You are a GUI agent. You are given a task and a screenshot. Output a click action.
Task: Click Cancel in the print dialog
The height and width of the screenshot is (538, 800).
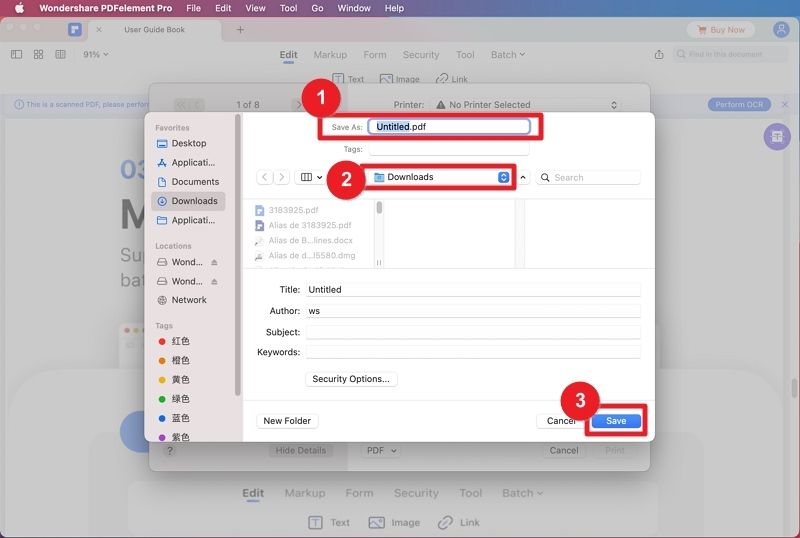564,450
